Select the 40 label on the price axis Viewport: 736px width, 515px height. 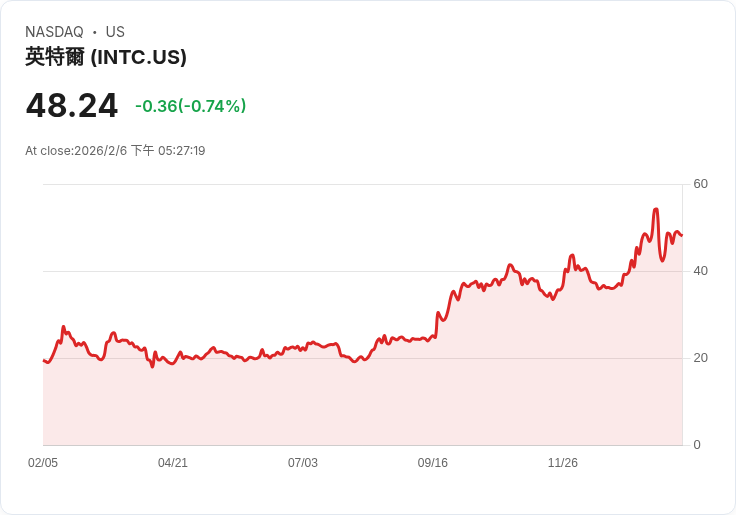pos(700,271)
